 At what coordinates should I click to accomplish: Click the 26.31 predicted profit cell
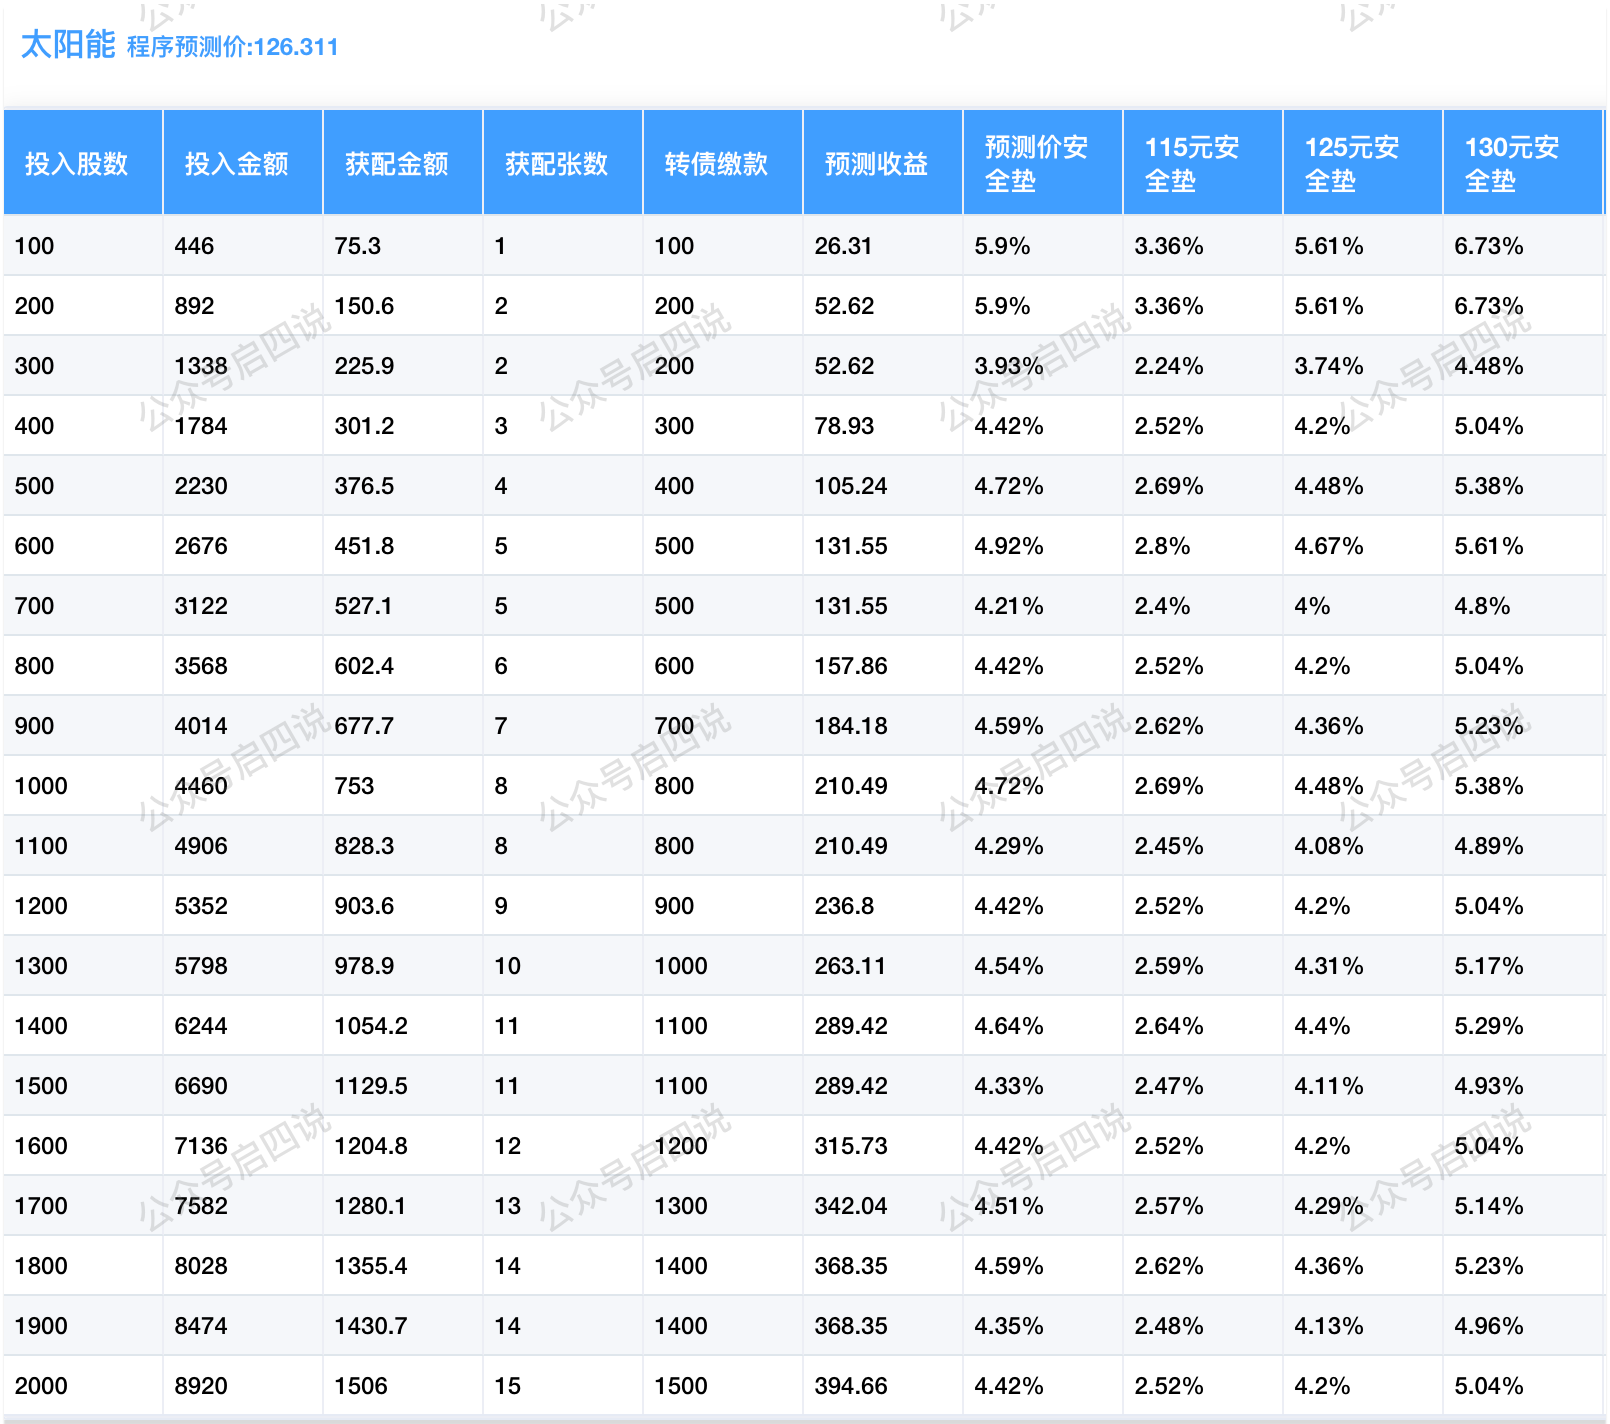(x=844, y=246)
